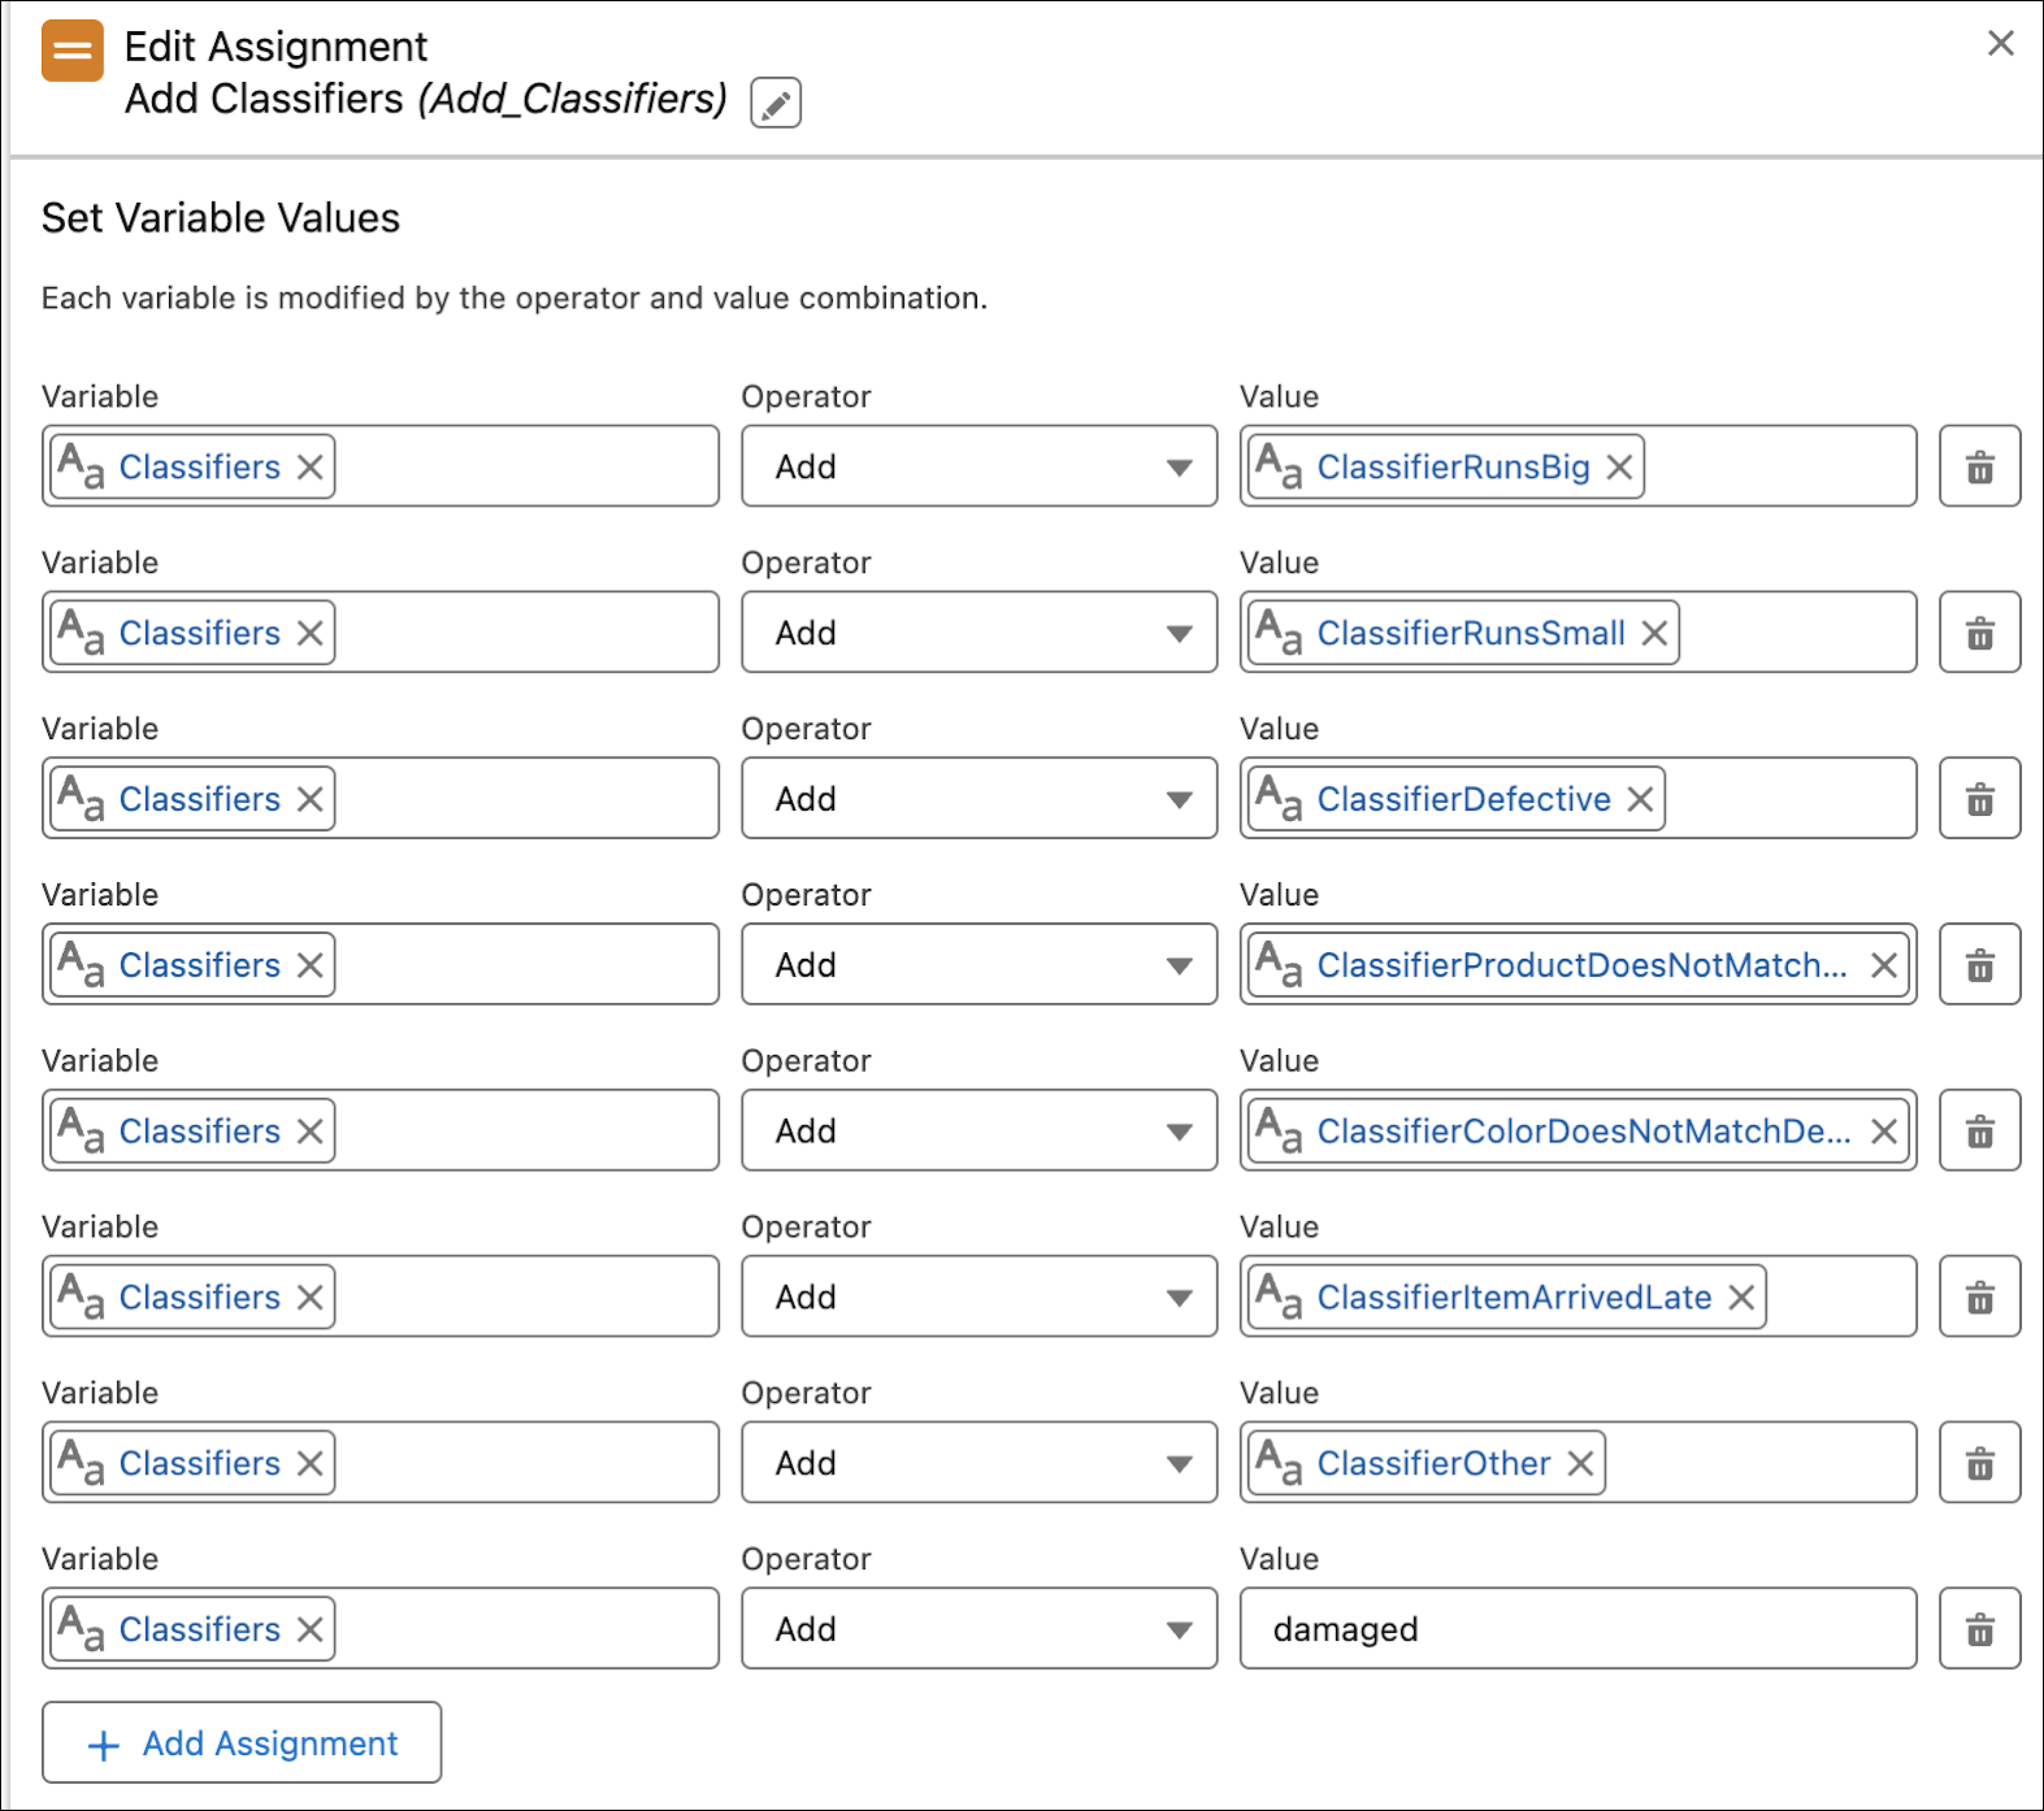This screenshot has height=1811, width=2044.
Task: Open Operator dropdown for ClassifierRunsSmall row
Action: click(x=979, y=632)
